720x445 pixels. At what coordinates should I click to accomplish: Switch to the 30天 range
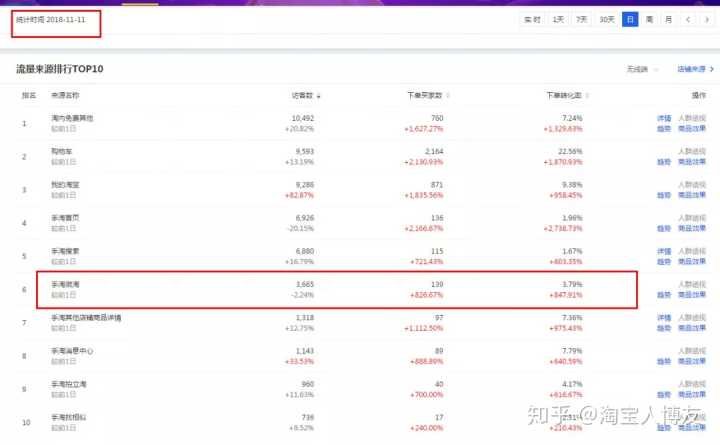pyautogui.click(x=607, y=20)
